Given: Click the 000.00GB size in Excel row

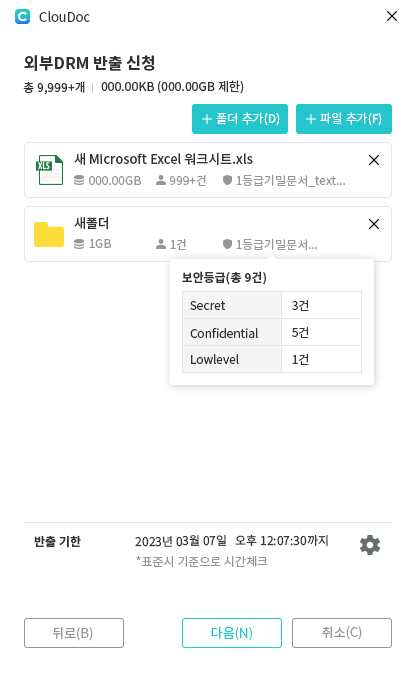Looking at the screenshot, I should pyautogui.click(x=115, y=181).
